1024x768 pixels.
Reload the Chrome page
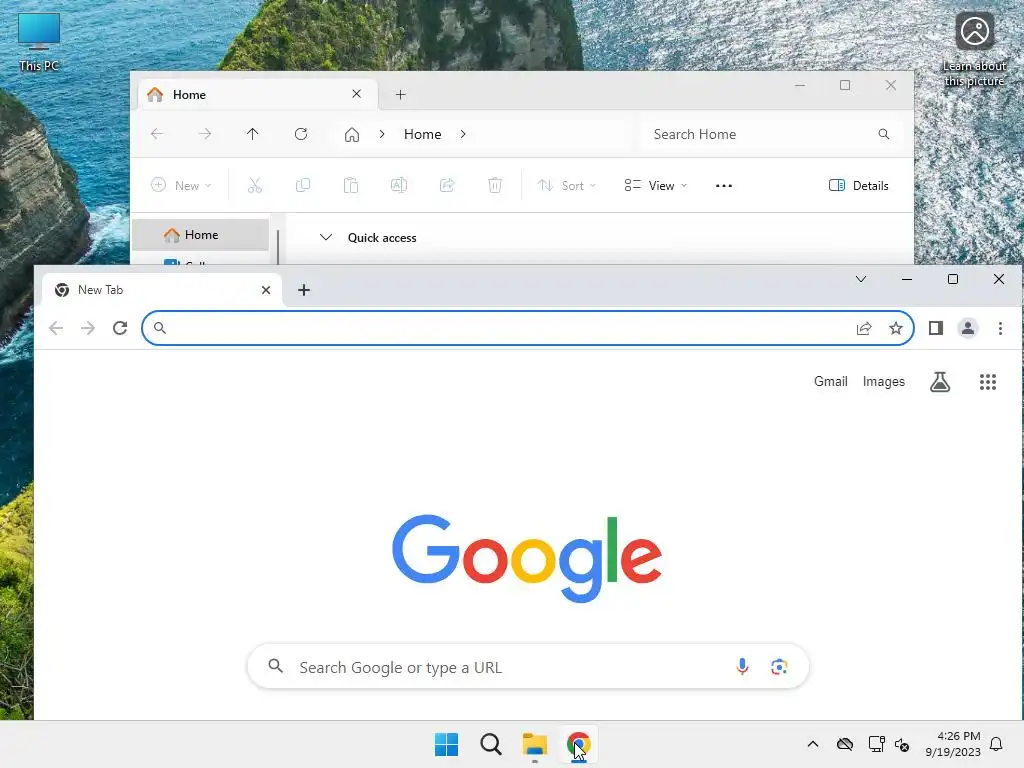click(x=120, y=328)
